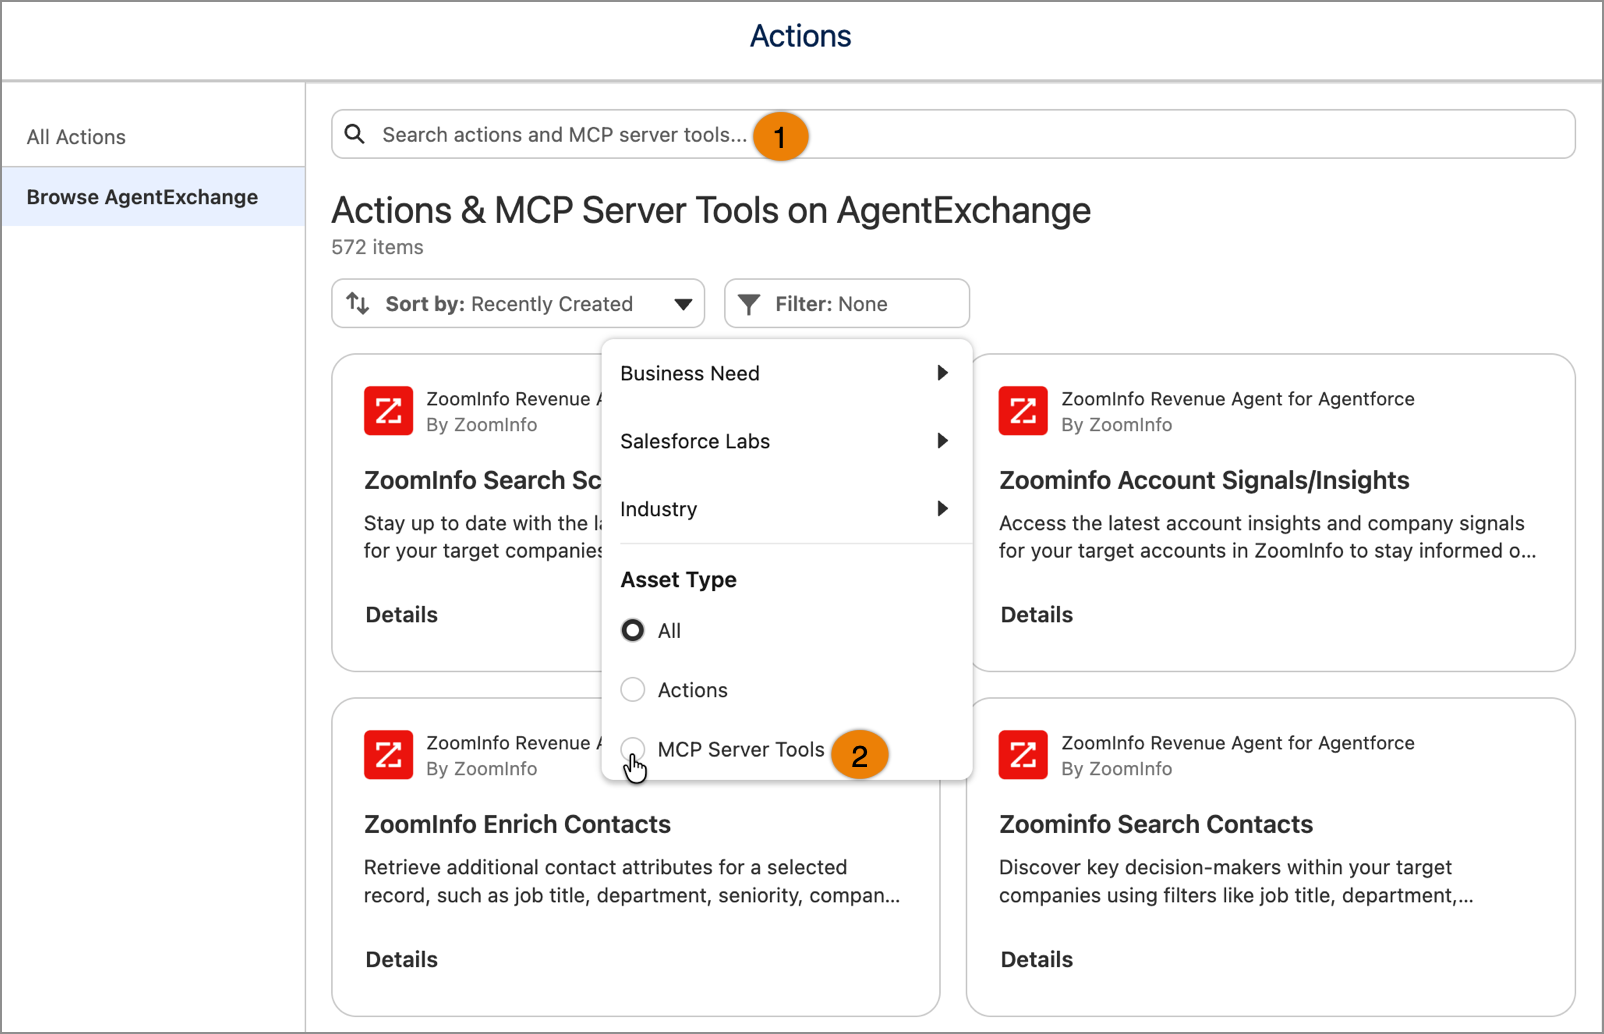Expand the Salesforce Labs submenu arrow
The image size is (1604, 1034).
(942, 441)
